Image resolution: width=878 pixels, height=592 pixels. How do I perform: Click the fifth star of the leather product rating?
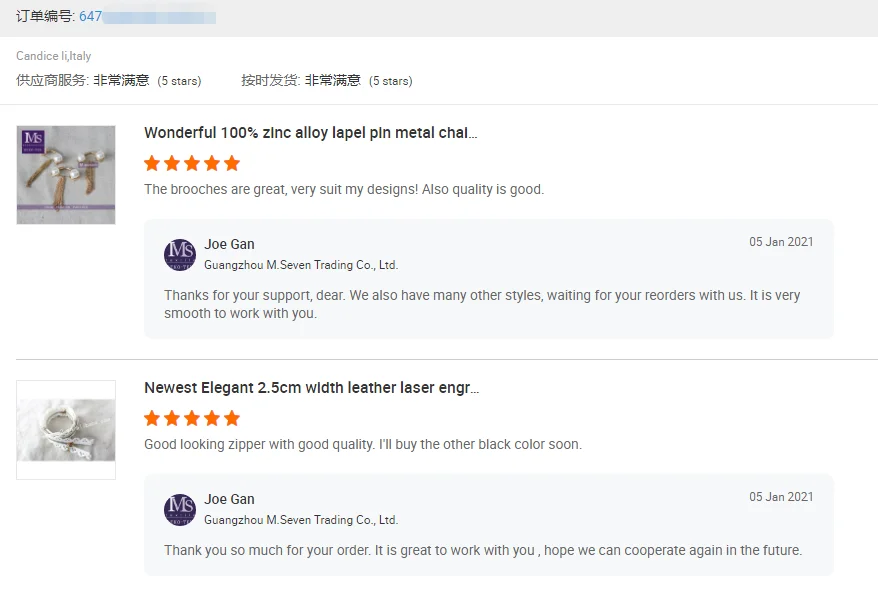(232, 418)
